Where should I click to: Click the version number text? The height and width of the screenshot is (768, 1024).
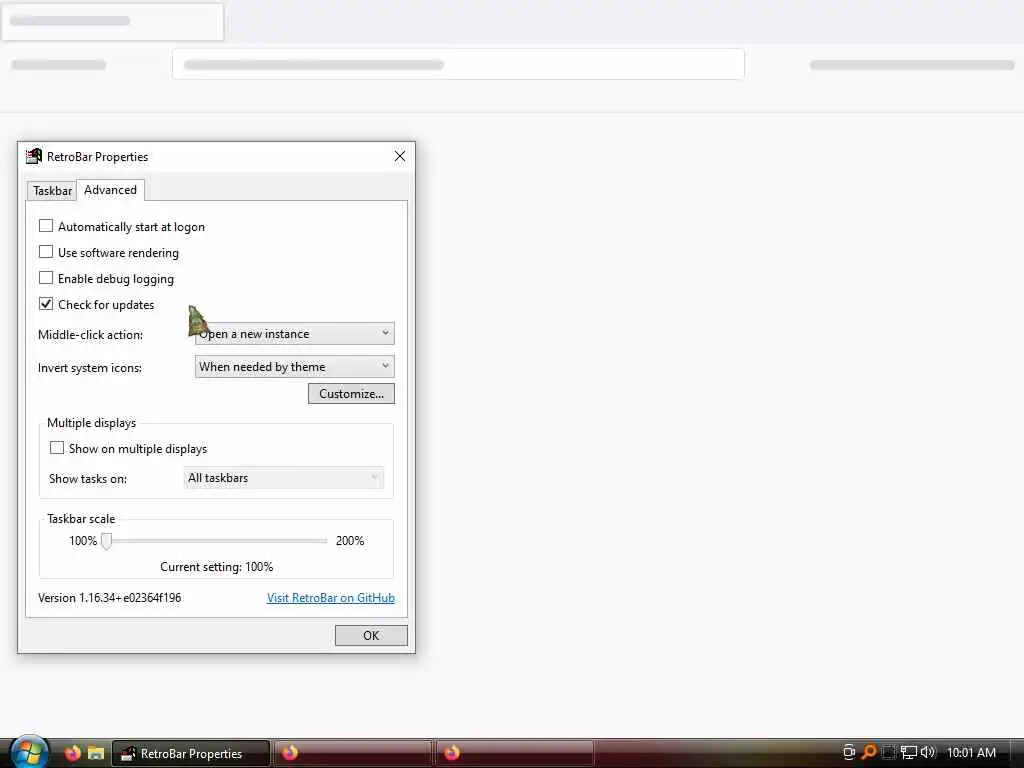pyautogui.click(x=110, y=598)
